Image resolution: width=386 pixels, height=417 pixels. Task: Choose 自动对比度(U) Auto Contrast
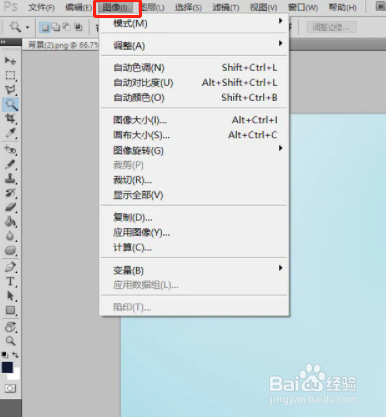pyautogui.click(x=194, y=83)
